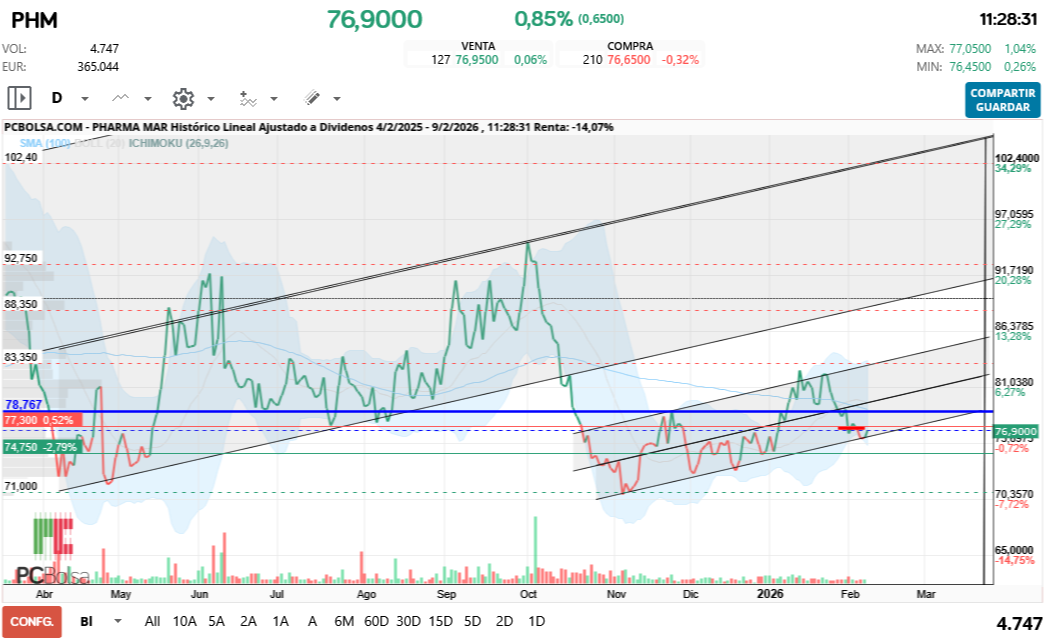
Task: Click the blue 78,767 price level label
Action: click(x=22, y=405)
